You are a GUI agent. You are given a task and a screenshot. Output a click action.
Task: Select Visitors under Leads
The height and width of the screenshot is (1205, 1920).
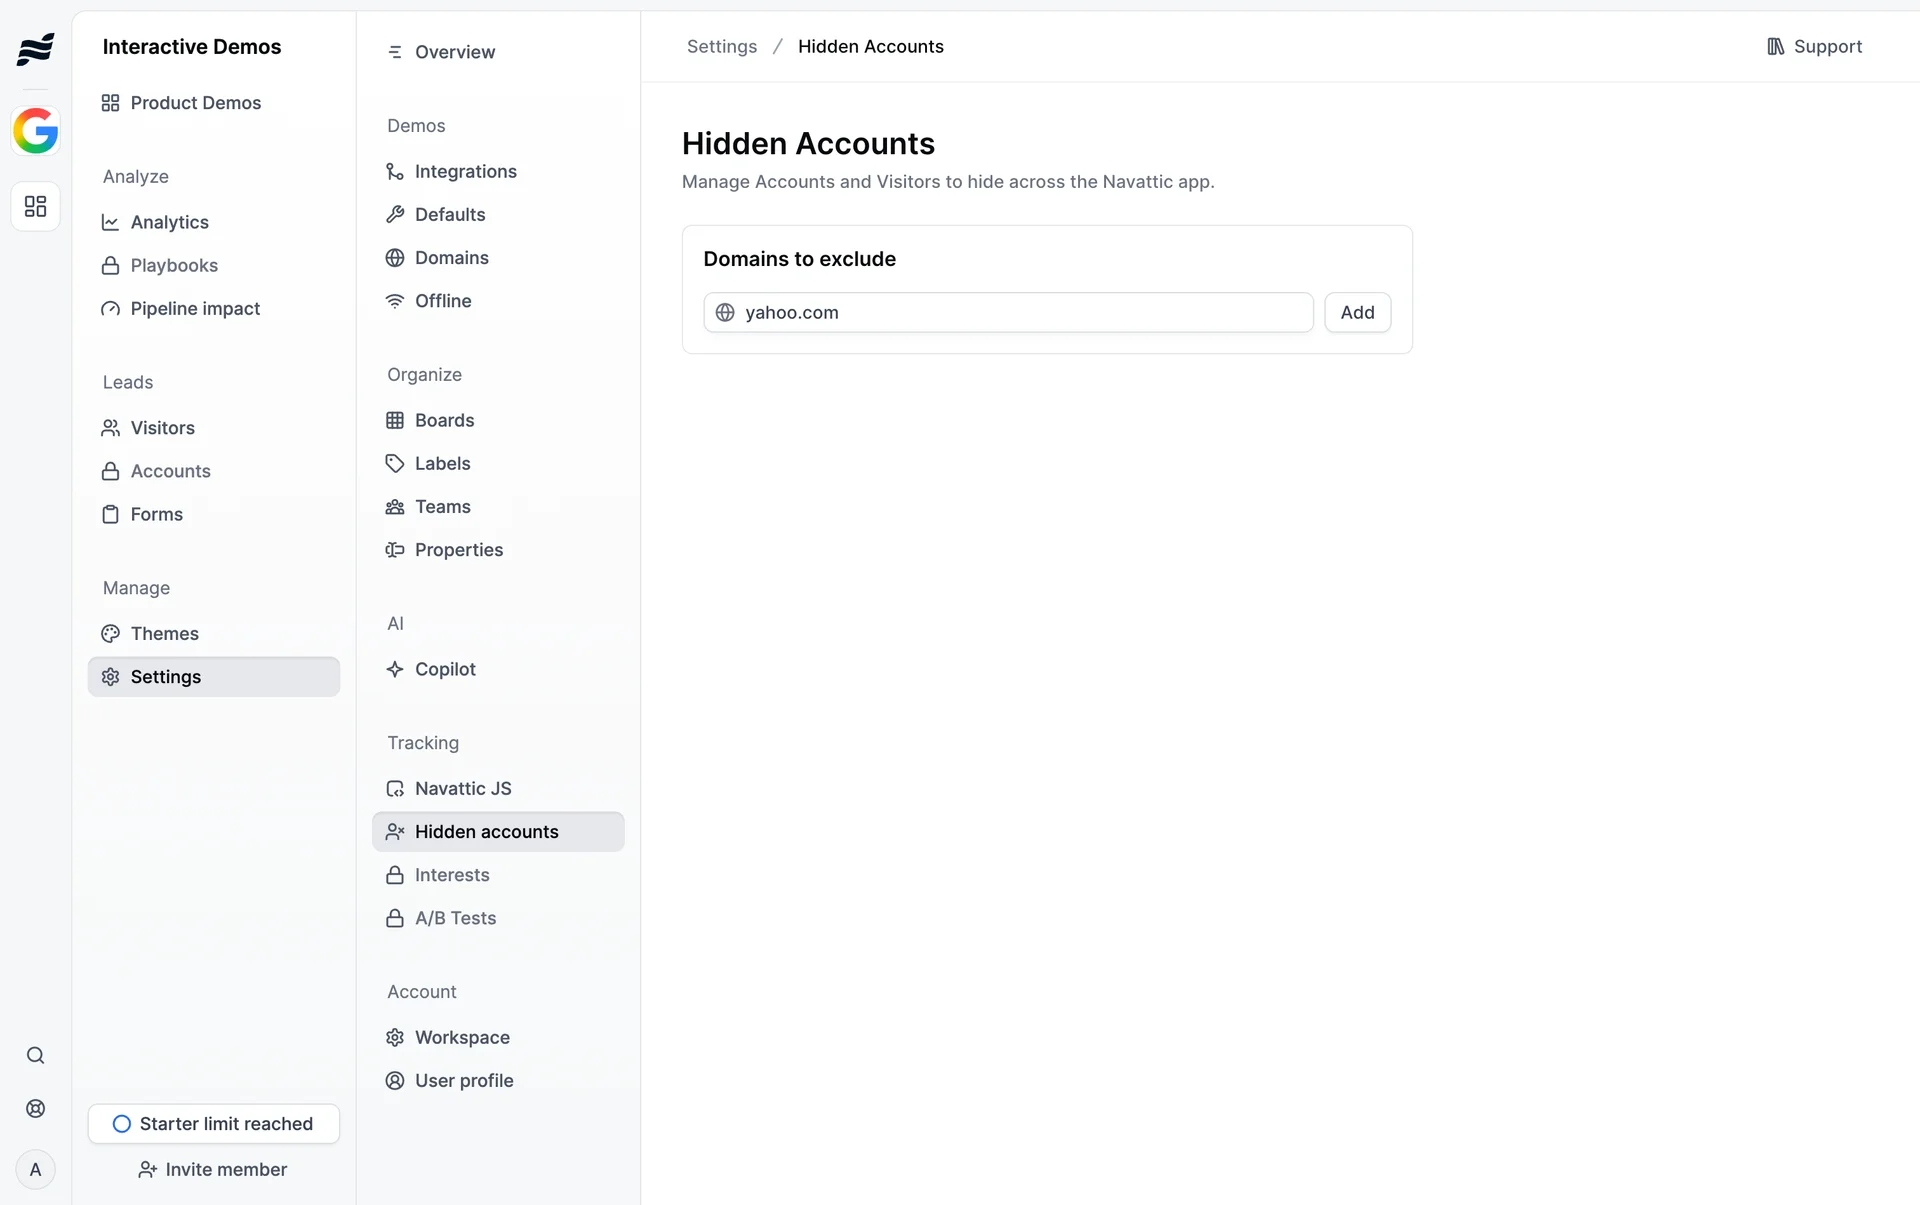(162, 428)
